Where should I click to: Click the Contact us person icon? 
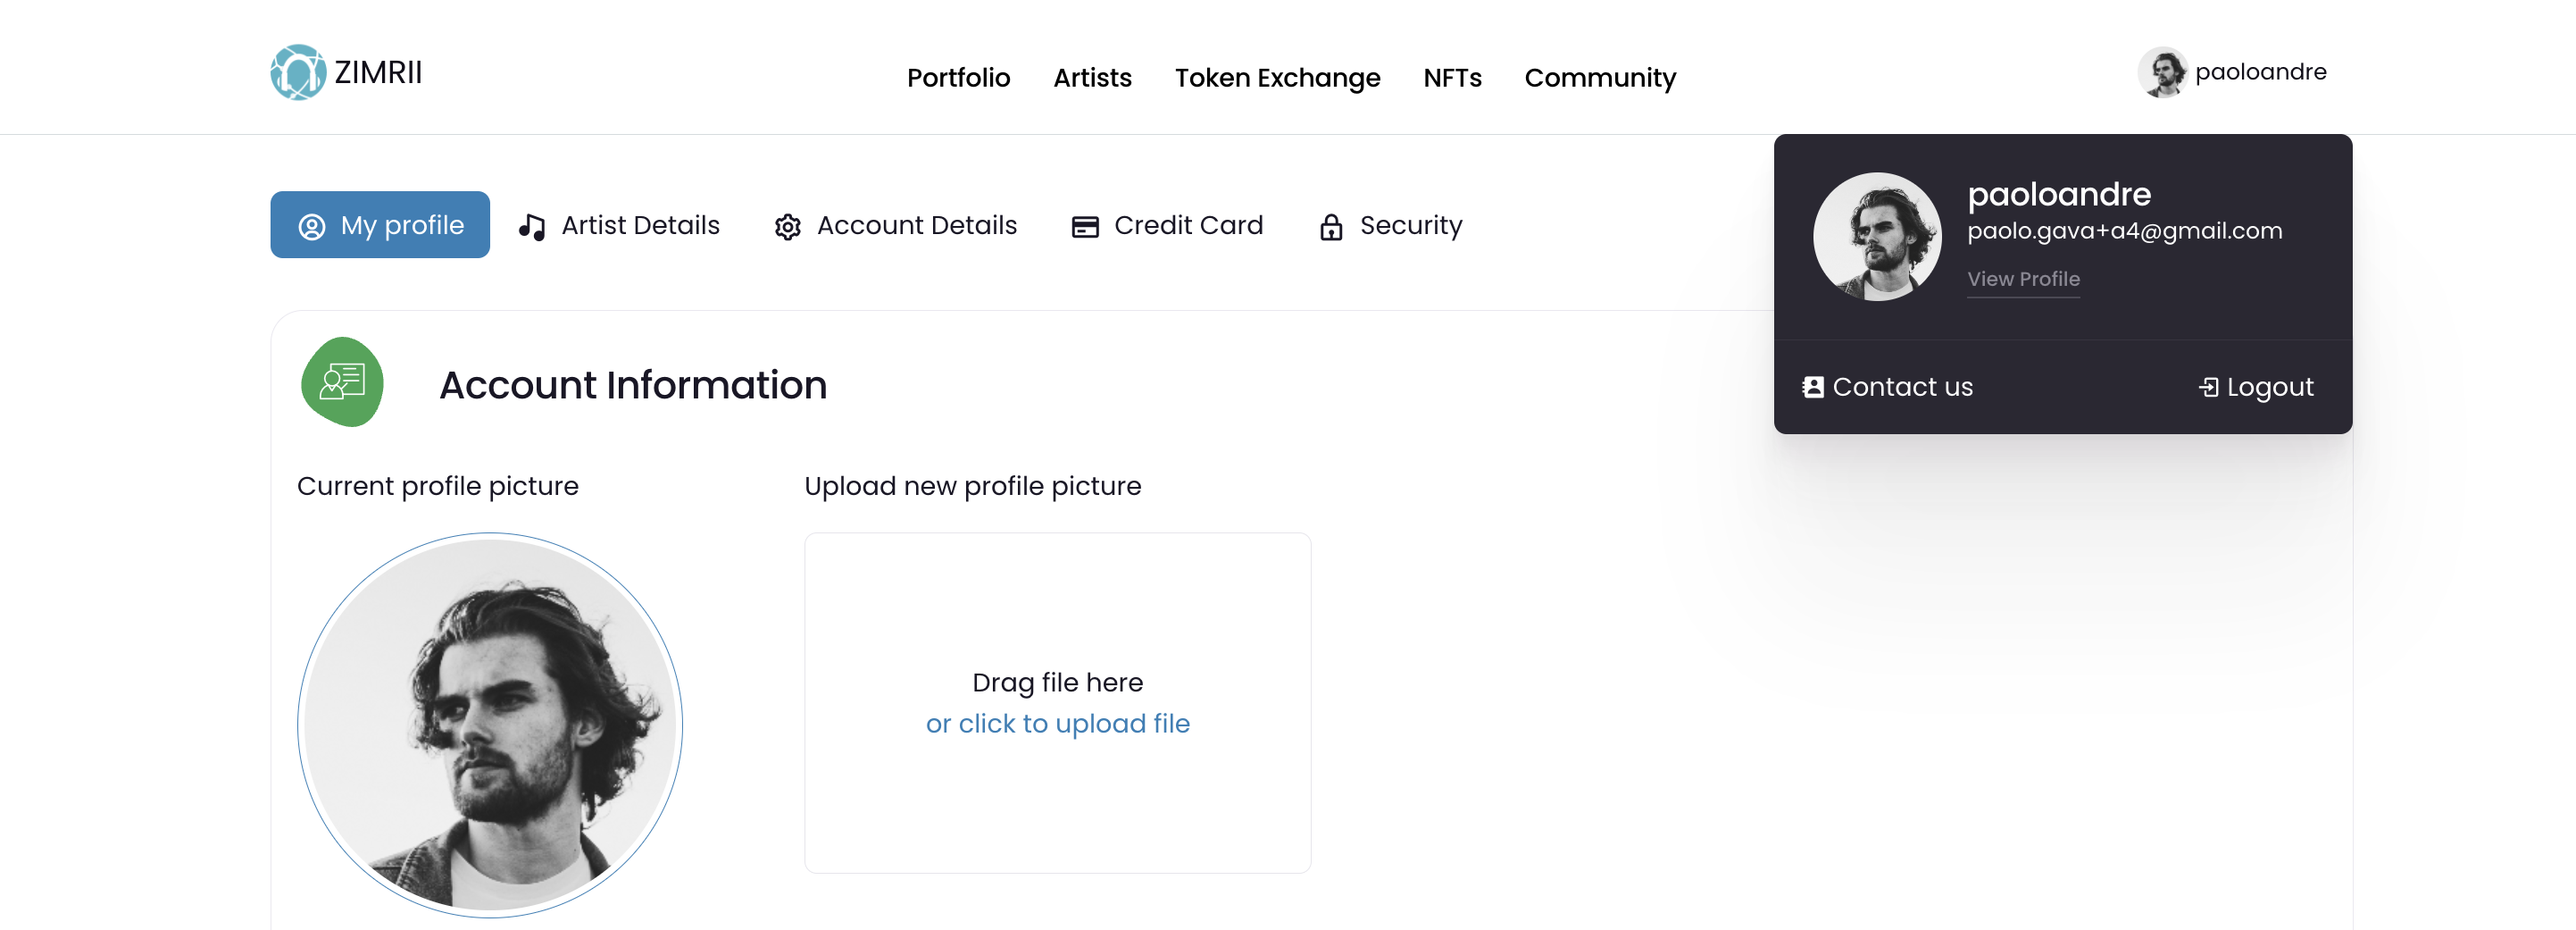click(1812, 387)
